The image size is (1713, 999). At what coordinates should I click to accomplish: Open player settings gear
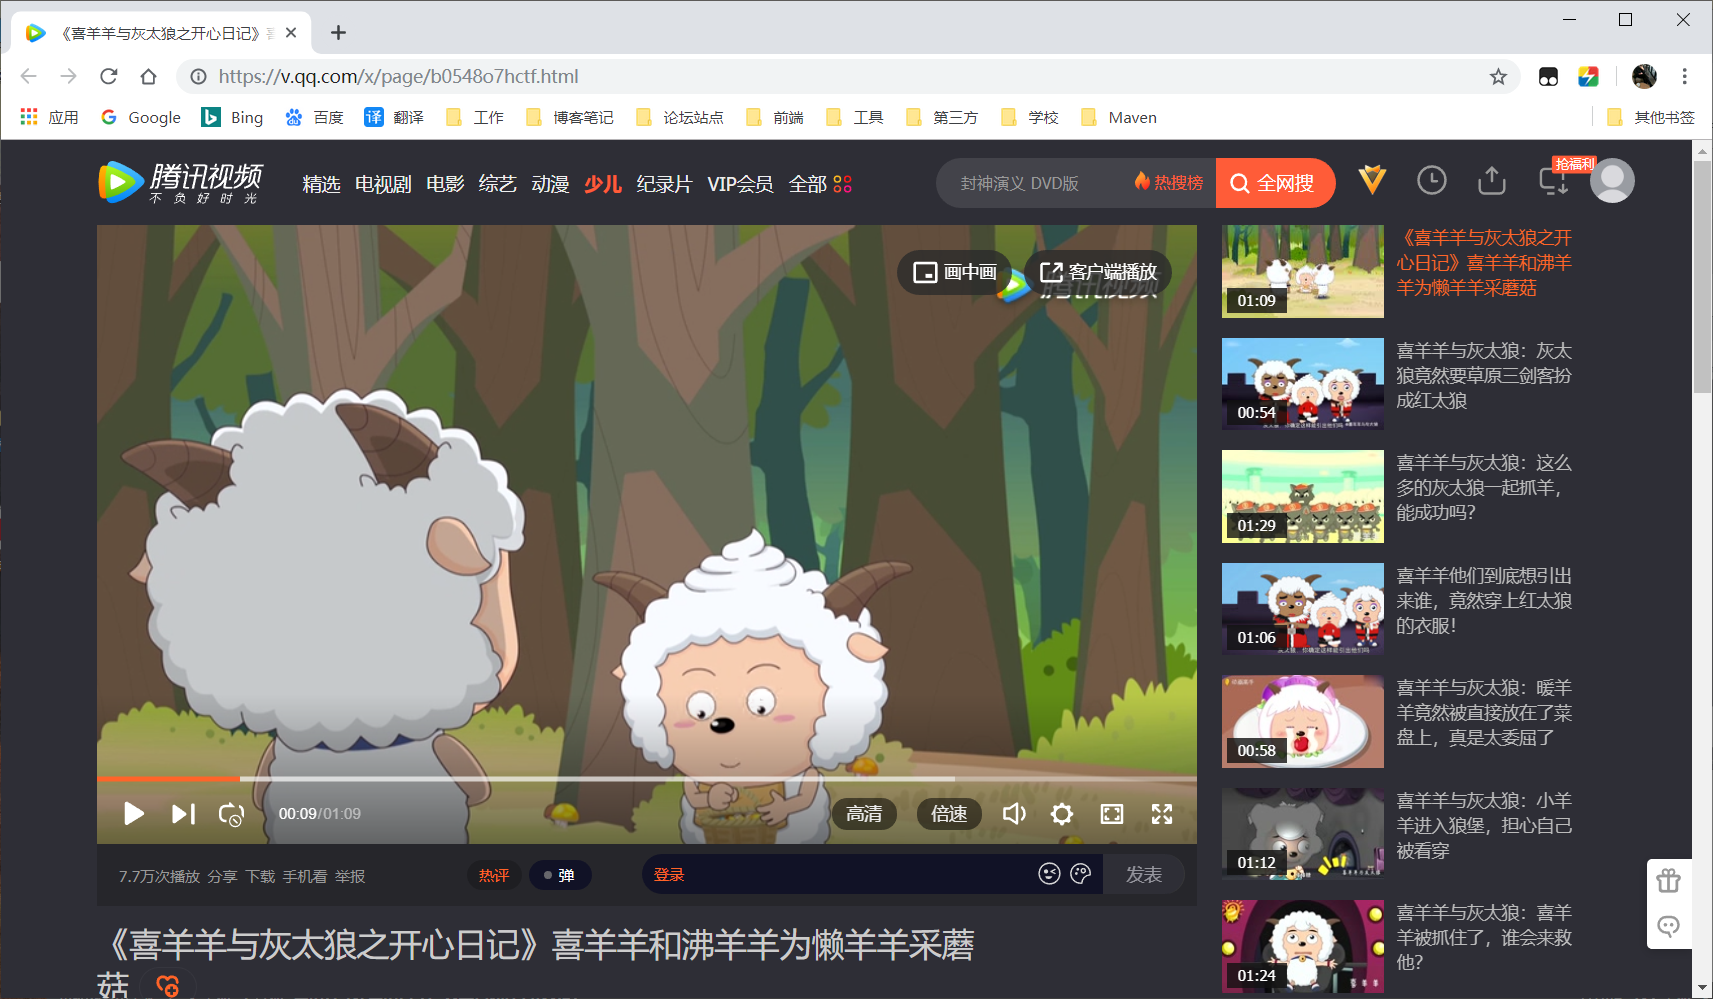[1062, 814]
